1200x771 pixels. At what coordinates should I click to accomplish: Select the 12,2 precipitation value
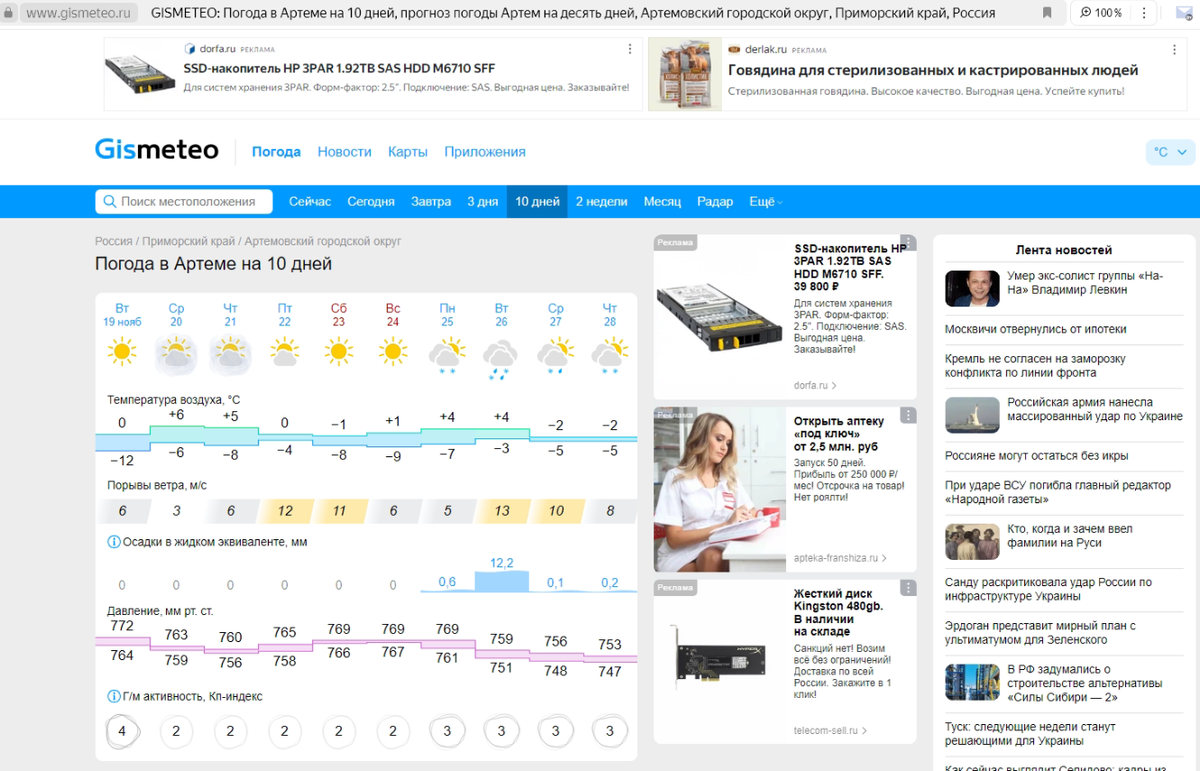coord(501,564)
